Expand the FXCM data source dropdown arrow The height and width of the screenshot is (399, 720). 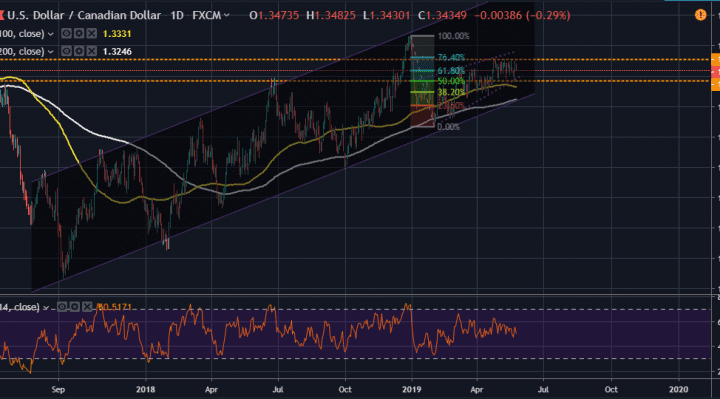pos(226,16)
